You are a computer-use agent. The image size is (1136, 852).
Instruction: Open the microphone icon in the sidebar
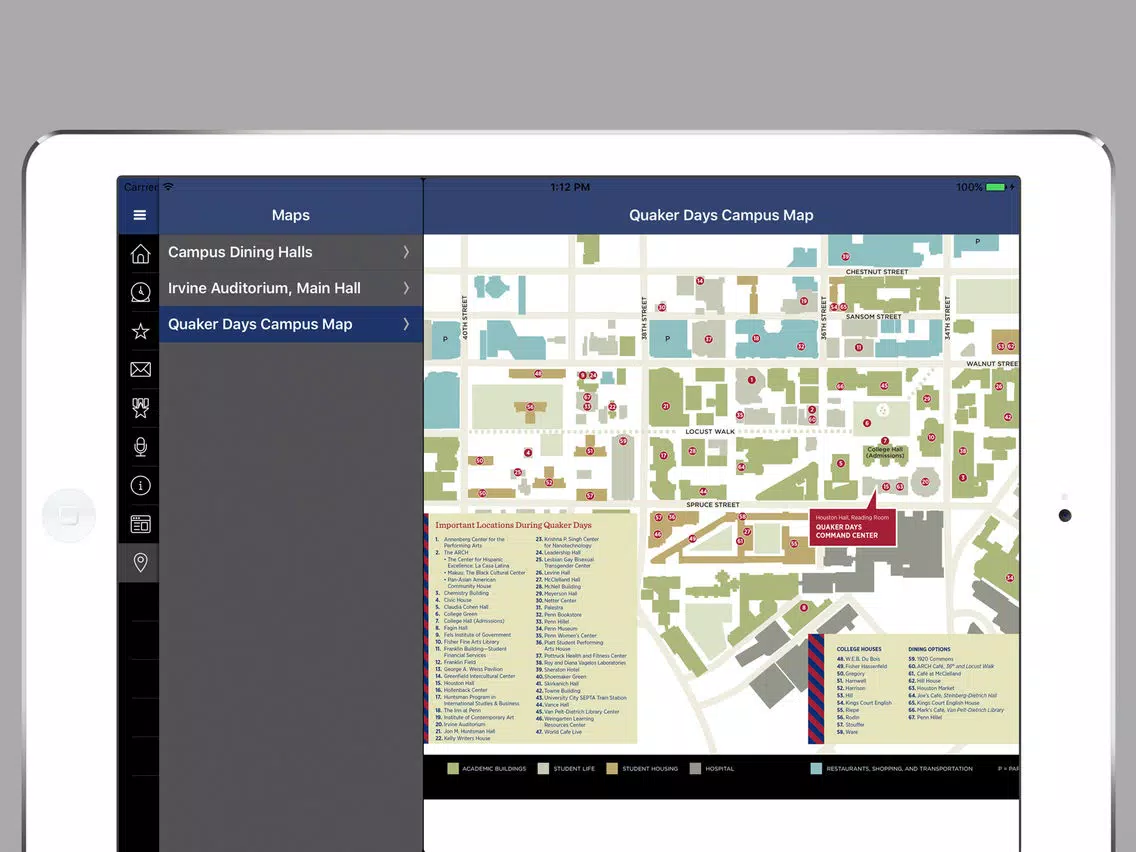[x=141, y=447]
